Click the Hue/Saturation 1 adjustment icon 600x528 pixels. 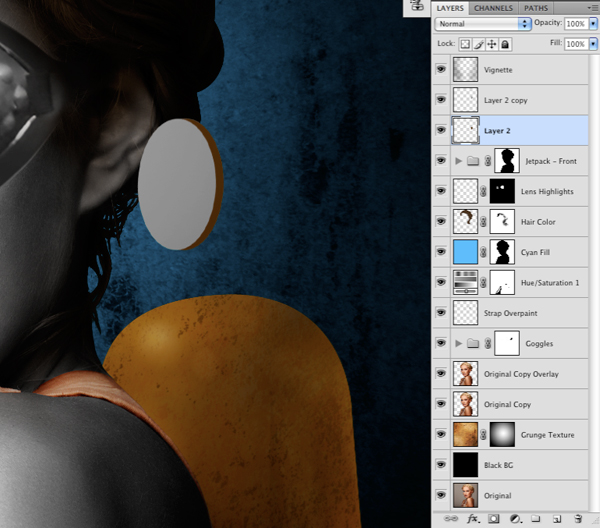pos(465,282)
